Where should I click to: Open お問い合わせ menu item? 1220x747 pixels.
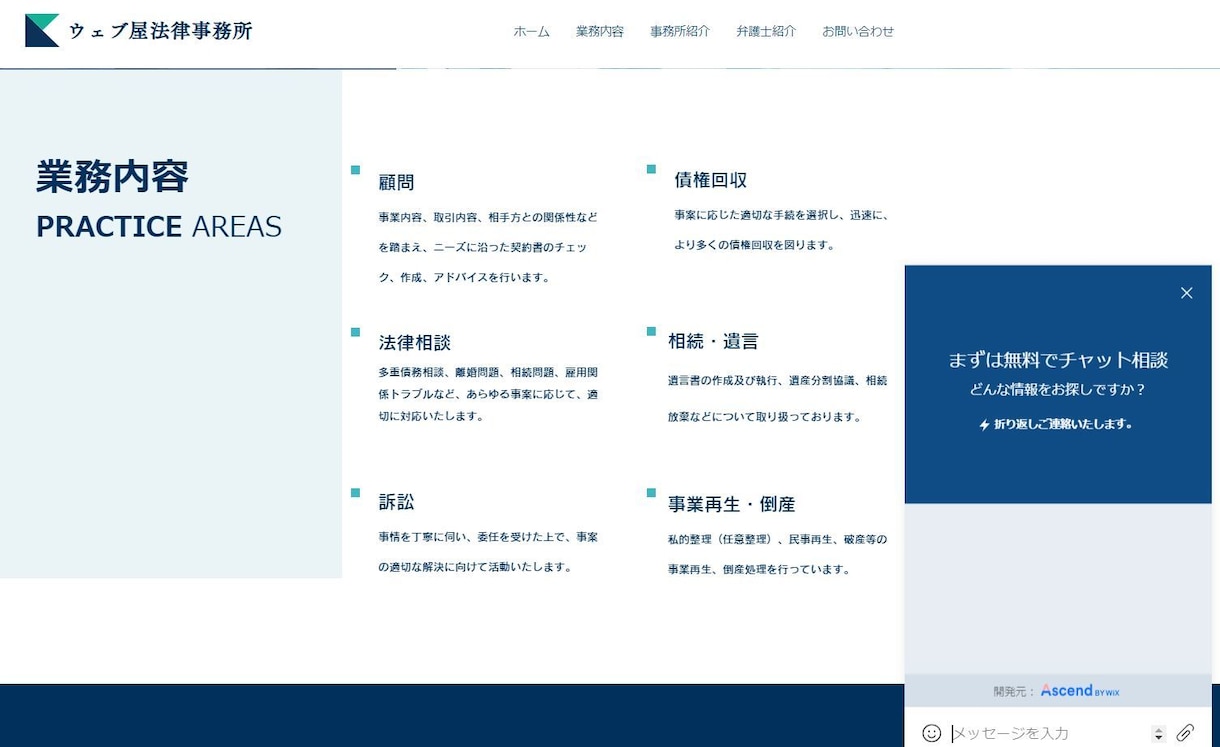click(x=858, y=31)
